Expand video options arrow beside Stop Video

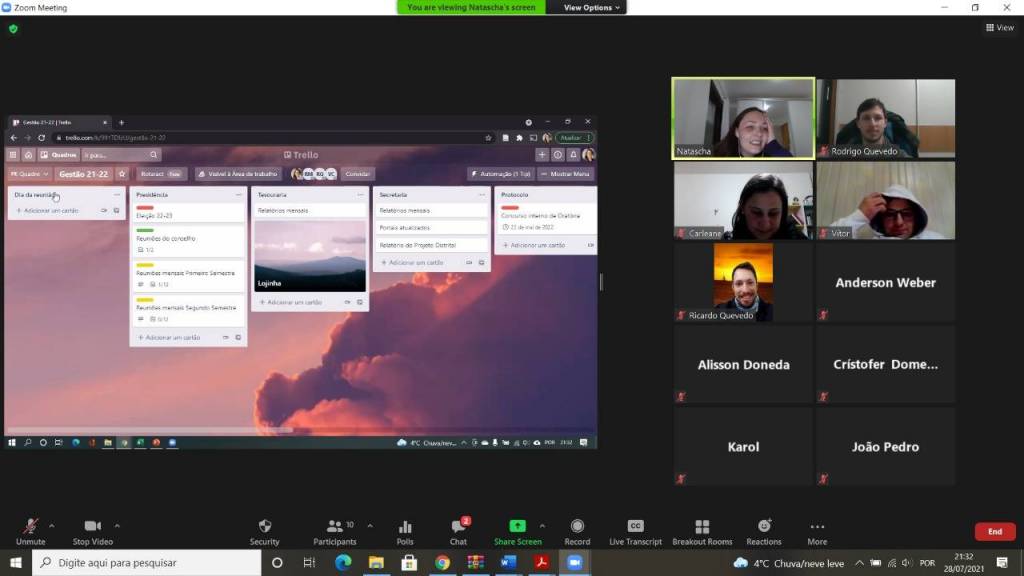click(117, 524)
